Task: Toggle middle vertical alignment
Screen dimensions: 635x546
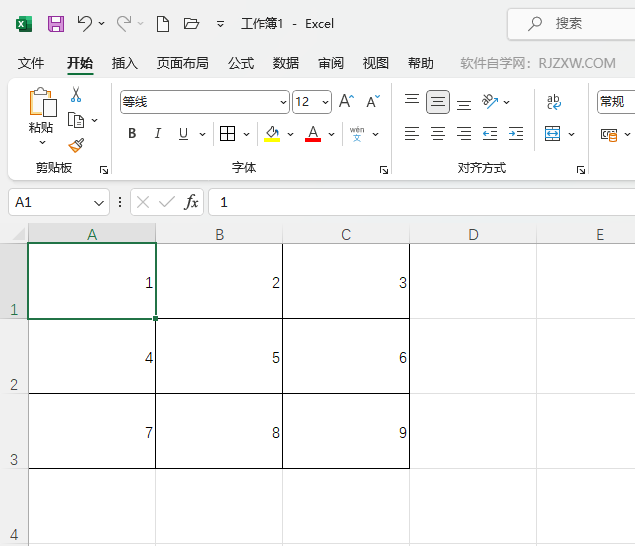Action: point(438,102)
